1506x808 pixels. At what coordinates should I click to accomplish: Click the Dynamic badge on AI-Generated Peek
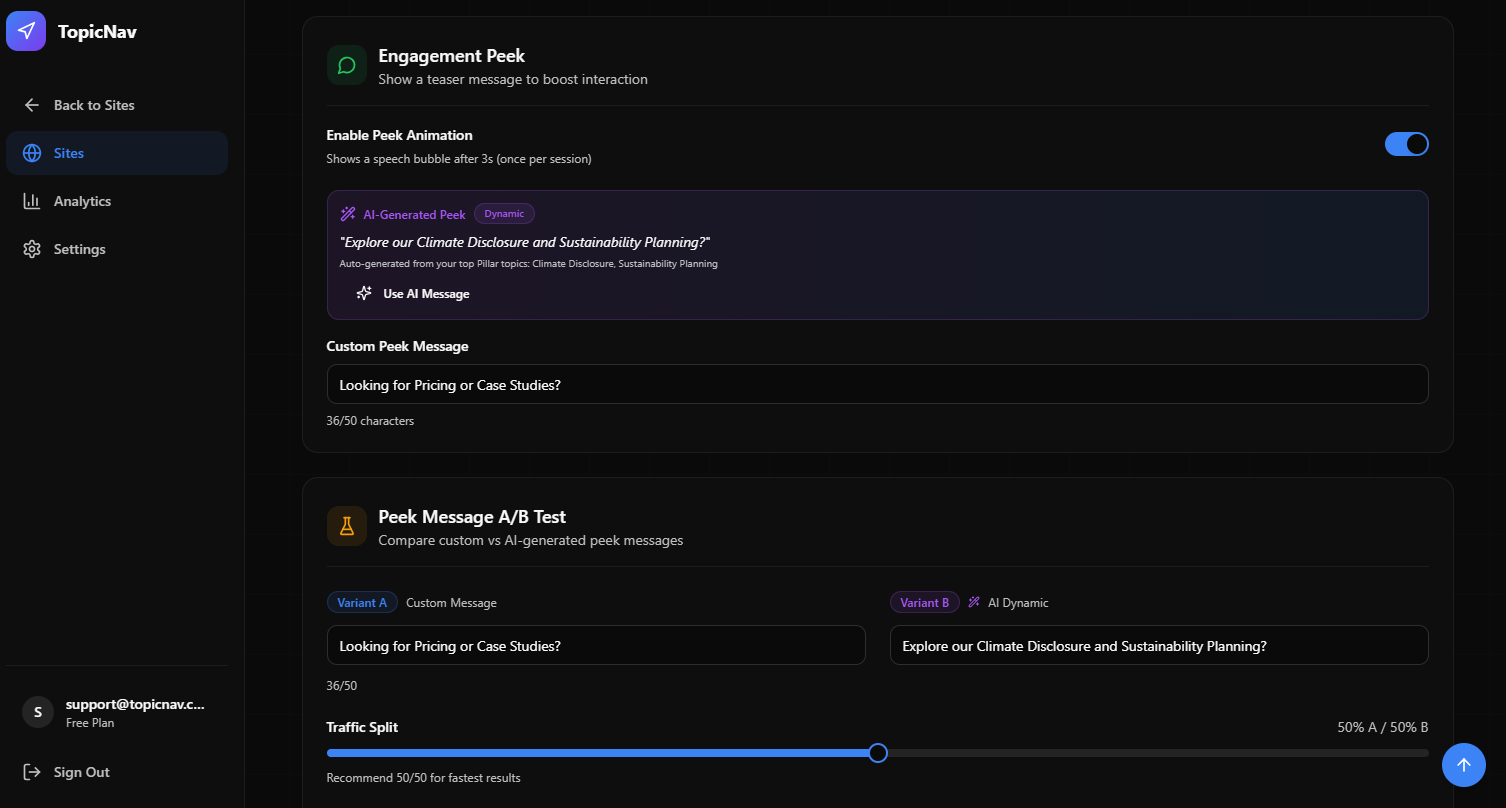coord(504,213)
